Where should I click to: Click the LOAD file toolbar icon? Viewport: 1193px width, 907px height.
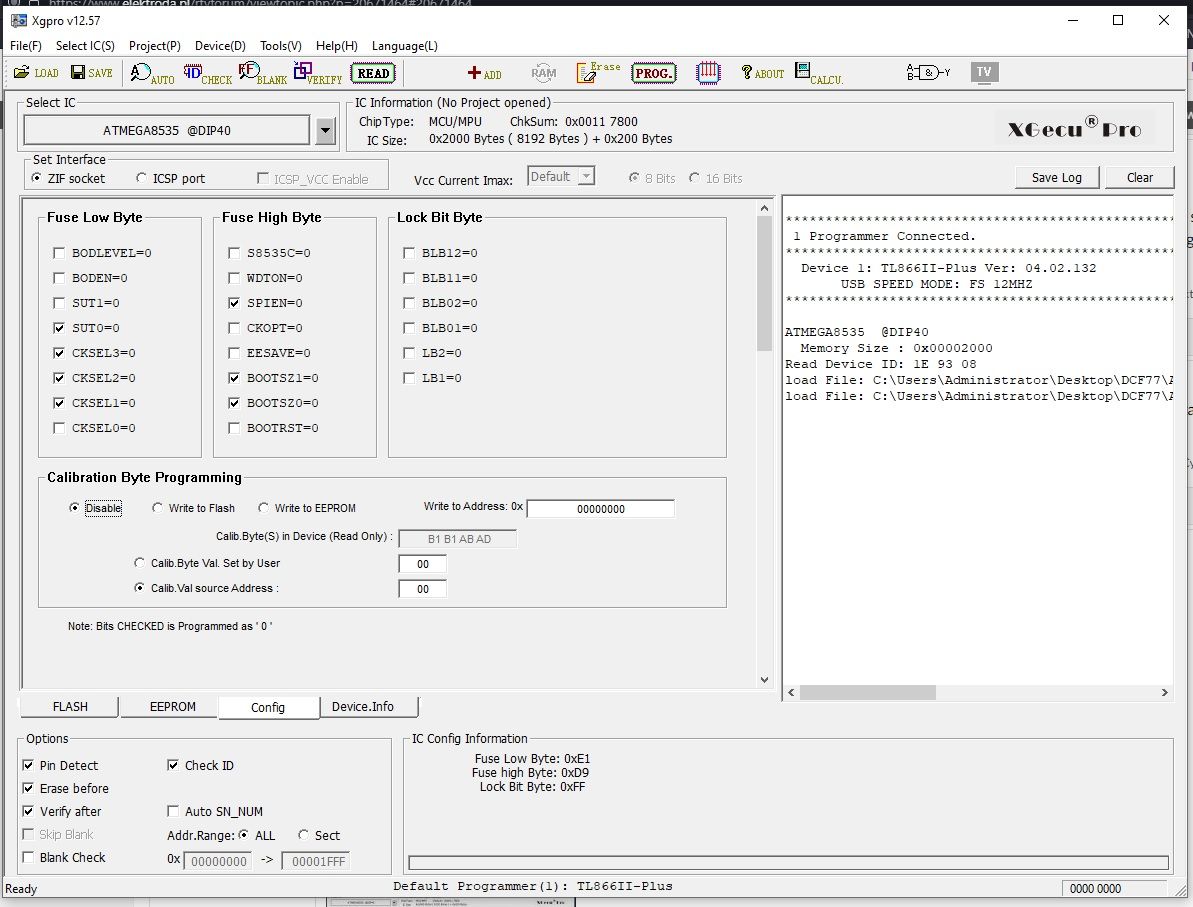(x=36, y=73)
